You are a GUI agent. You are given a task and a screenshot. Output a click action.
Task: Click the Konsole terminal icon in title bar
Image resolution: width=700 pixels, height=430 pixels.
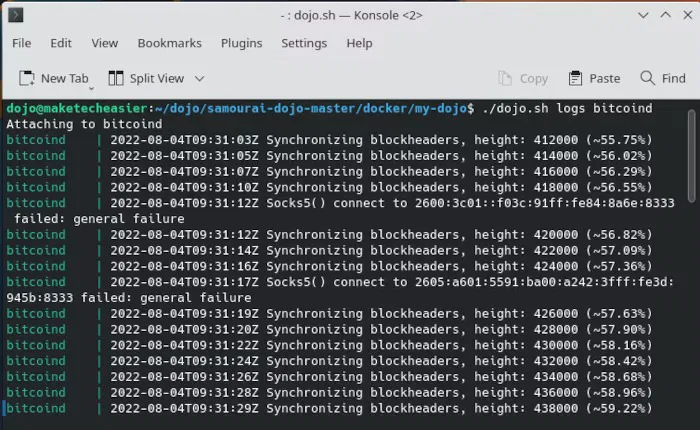pyautogui.click(x=16, y=15)
